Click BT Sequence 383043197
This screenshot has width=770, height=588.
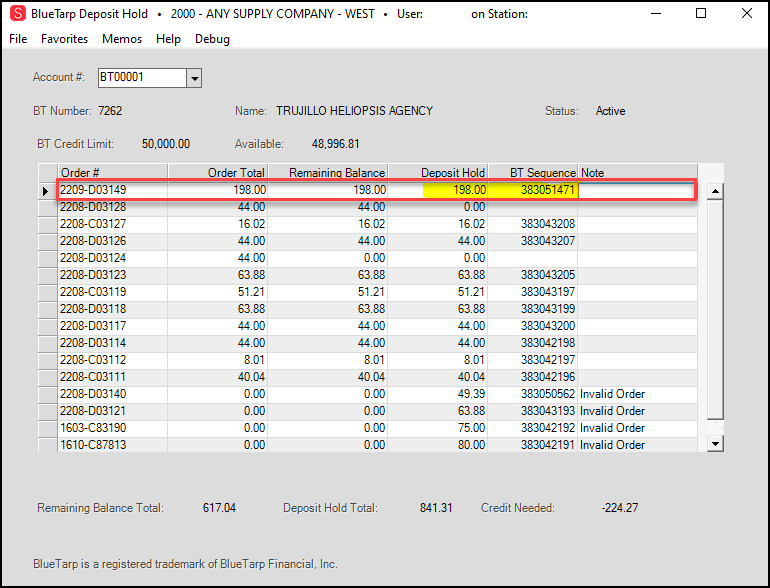pos(533,292)
